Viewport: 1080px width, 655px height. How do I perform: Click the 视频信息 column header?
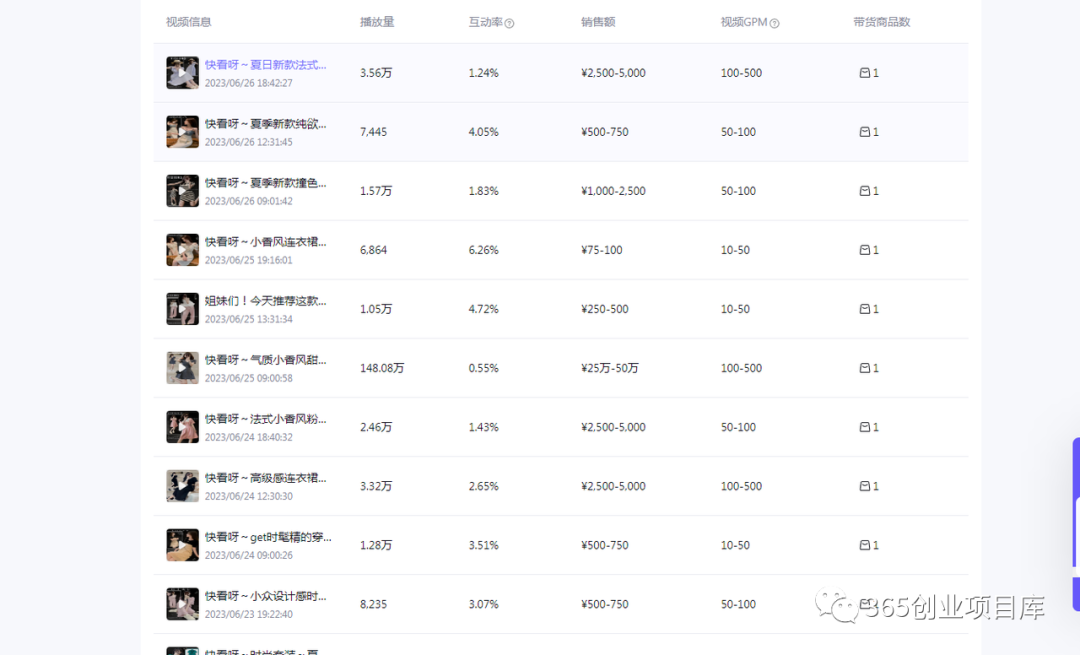pyautogui.click(x=189, y=22)
